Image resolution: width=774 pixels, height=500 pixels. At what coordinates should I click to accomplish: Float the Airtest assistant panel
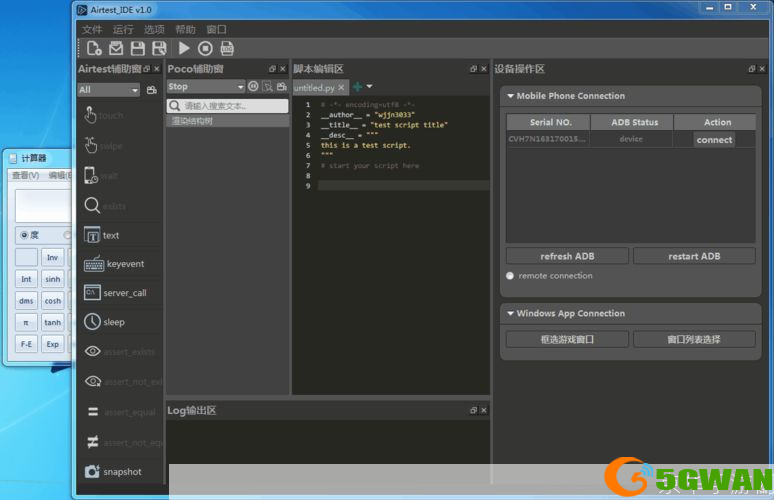(147, 69)
